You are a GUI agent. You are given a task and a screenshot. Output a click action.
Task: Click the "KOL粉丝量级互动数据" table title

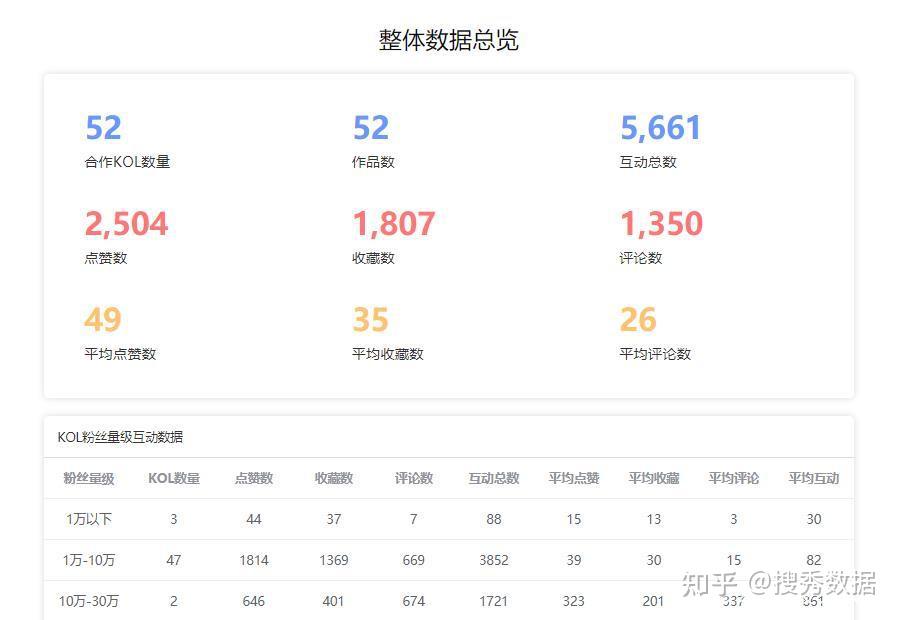tap(120, 437)
